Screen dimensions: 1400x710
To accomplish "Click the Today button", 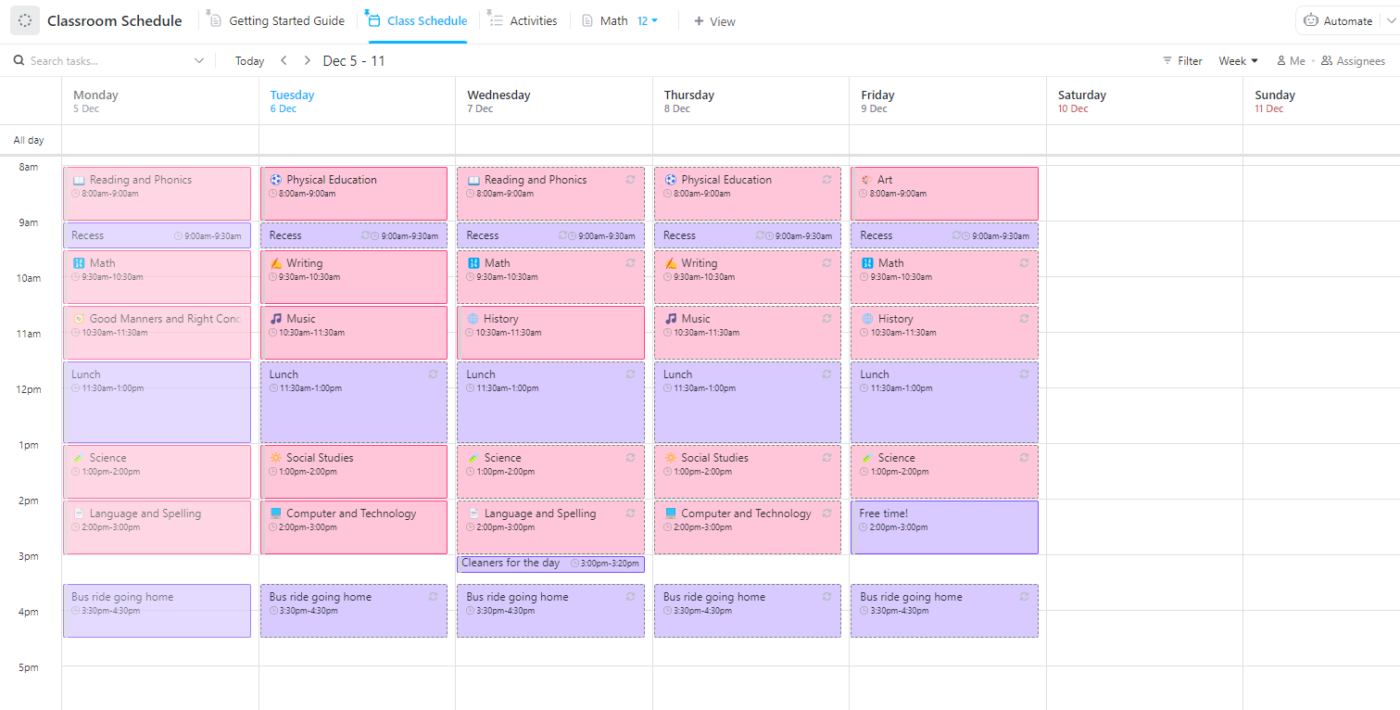I will pos(249,61).
